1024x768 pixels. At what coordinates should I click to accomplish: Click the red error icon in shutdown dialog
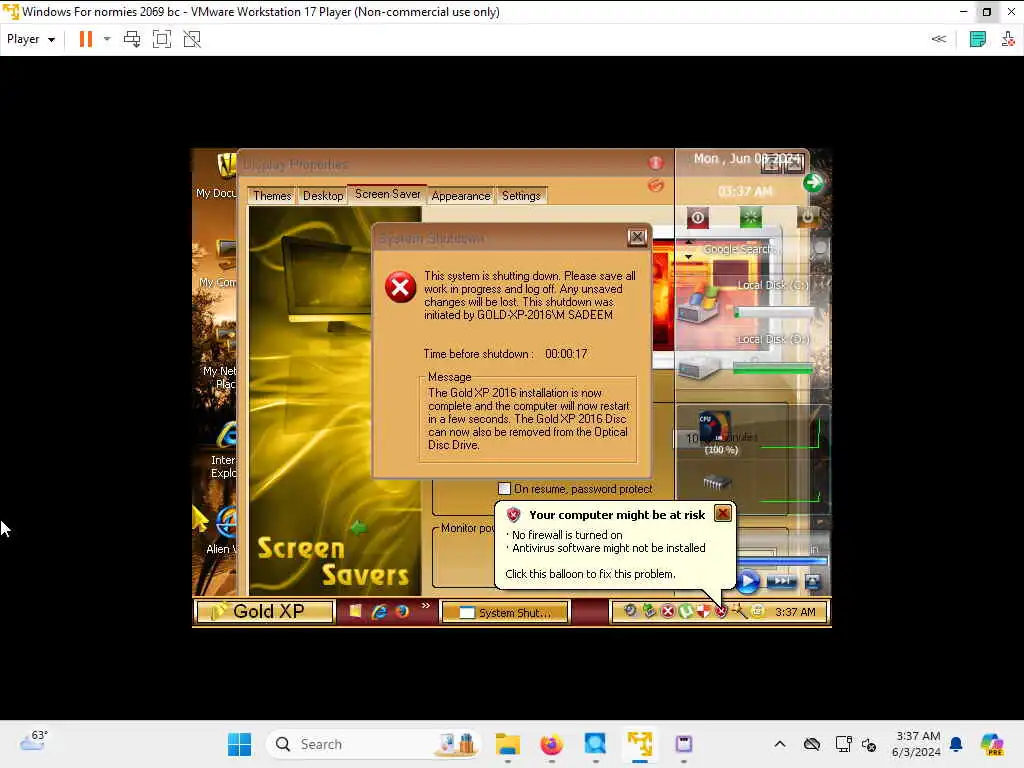point(400,287)
